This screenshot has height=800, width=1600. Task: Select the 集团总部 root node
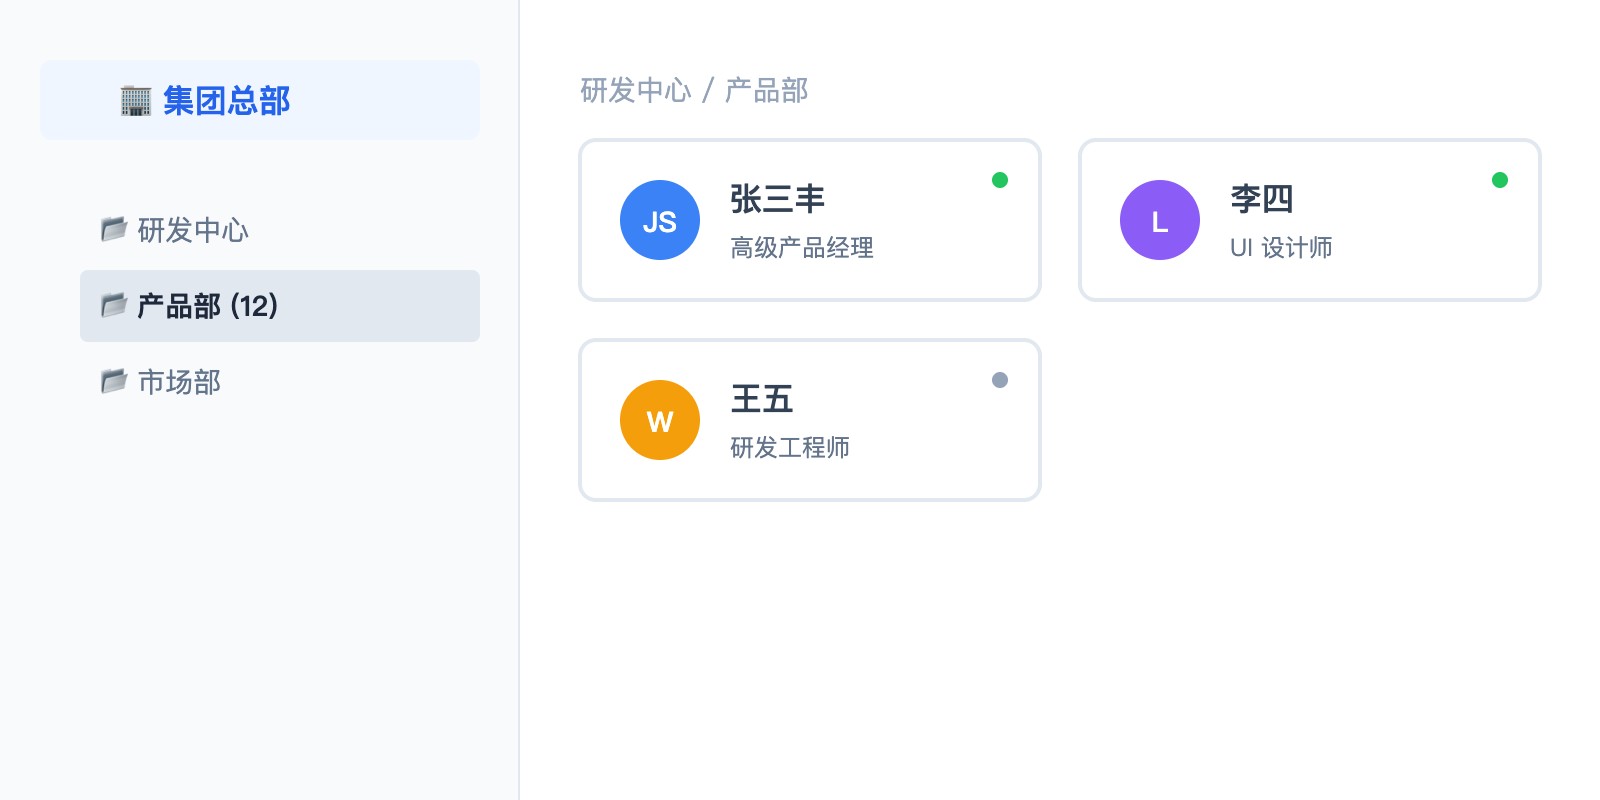[227, 101]
